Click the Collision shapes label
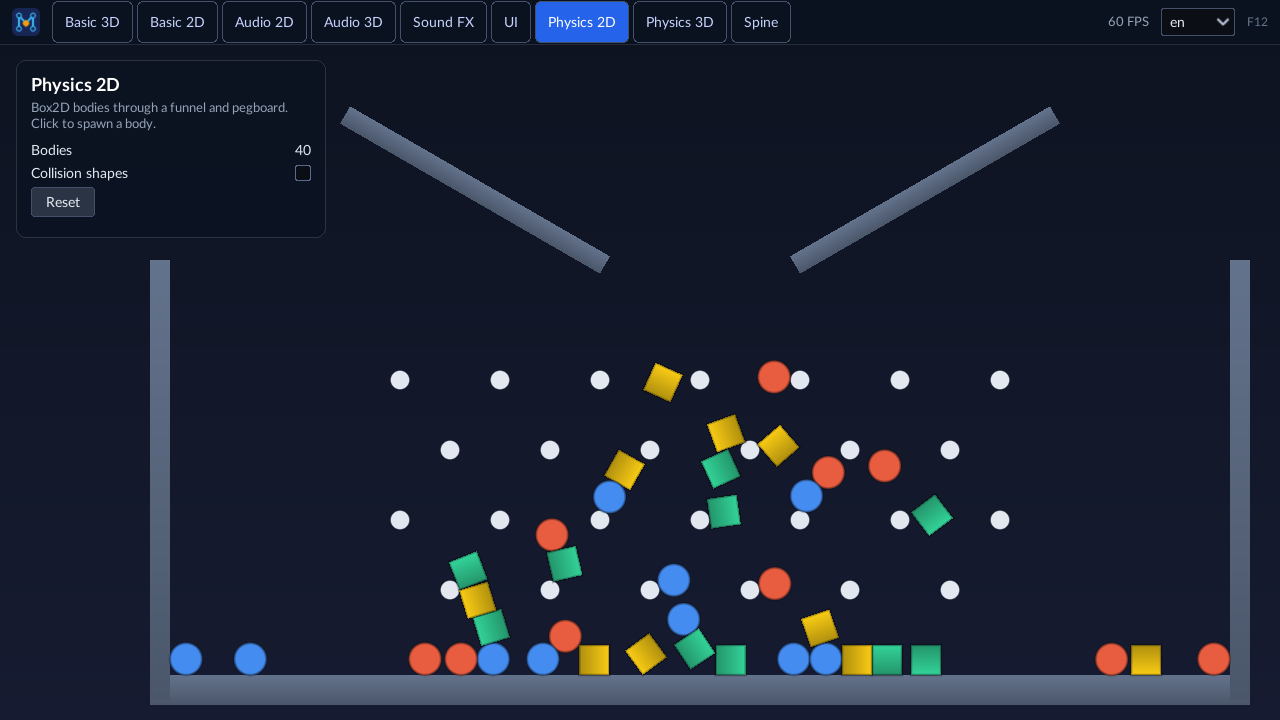The width and height of the screenshot is (1280, 720). click(x=80, y=173)
